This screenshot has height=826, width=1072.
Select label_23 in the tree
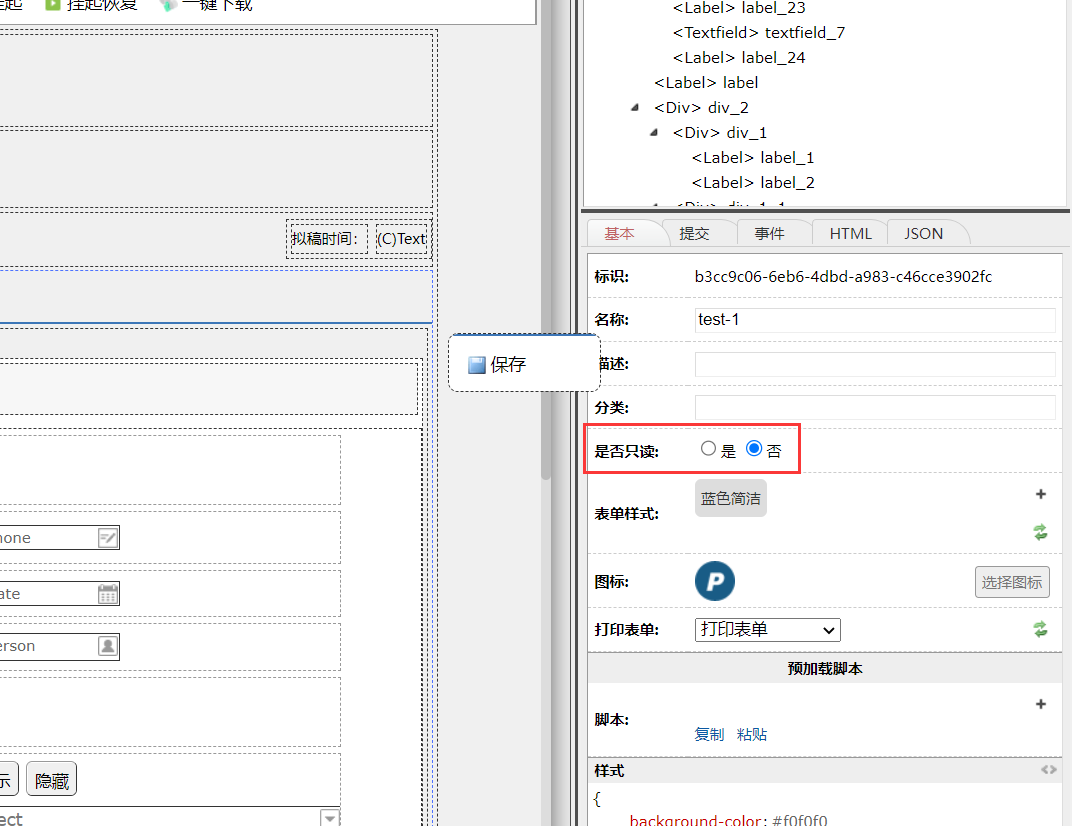(x=739, y=8)
